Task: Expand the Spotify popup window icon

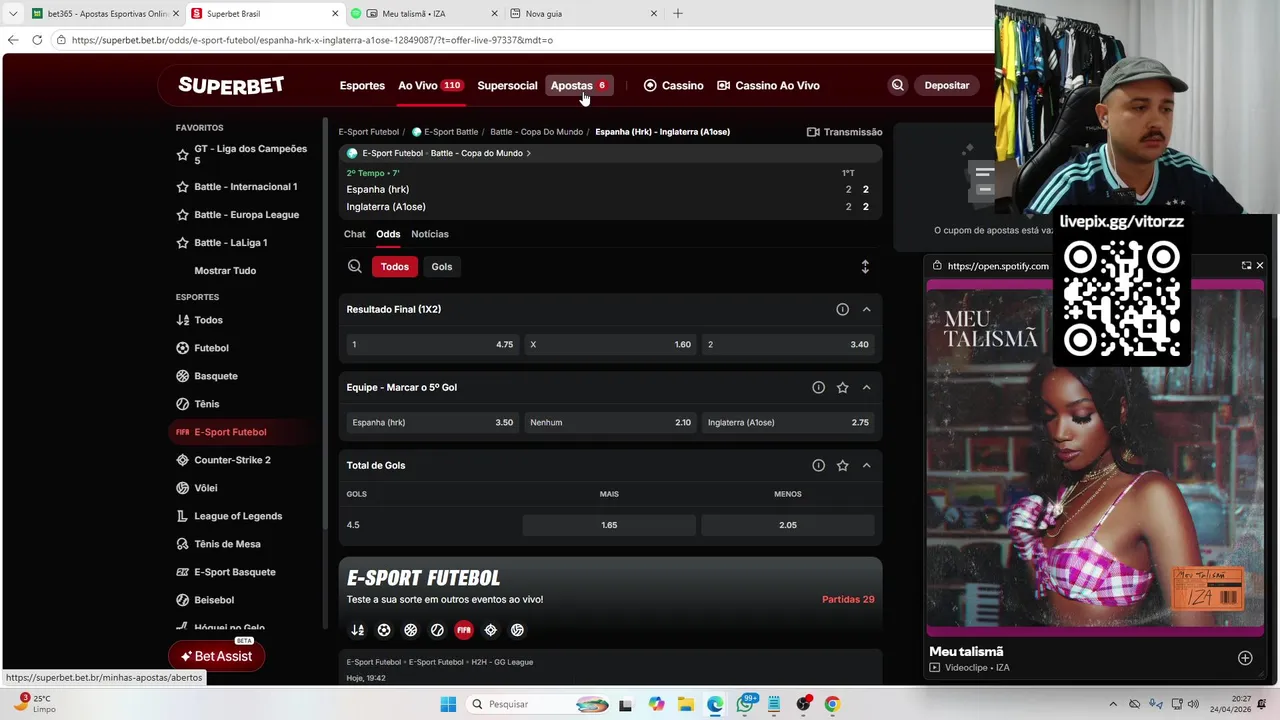Action: tap(1246, 266)
